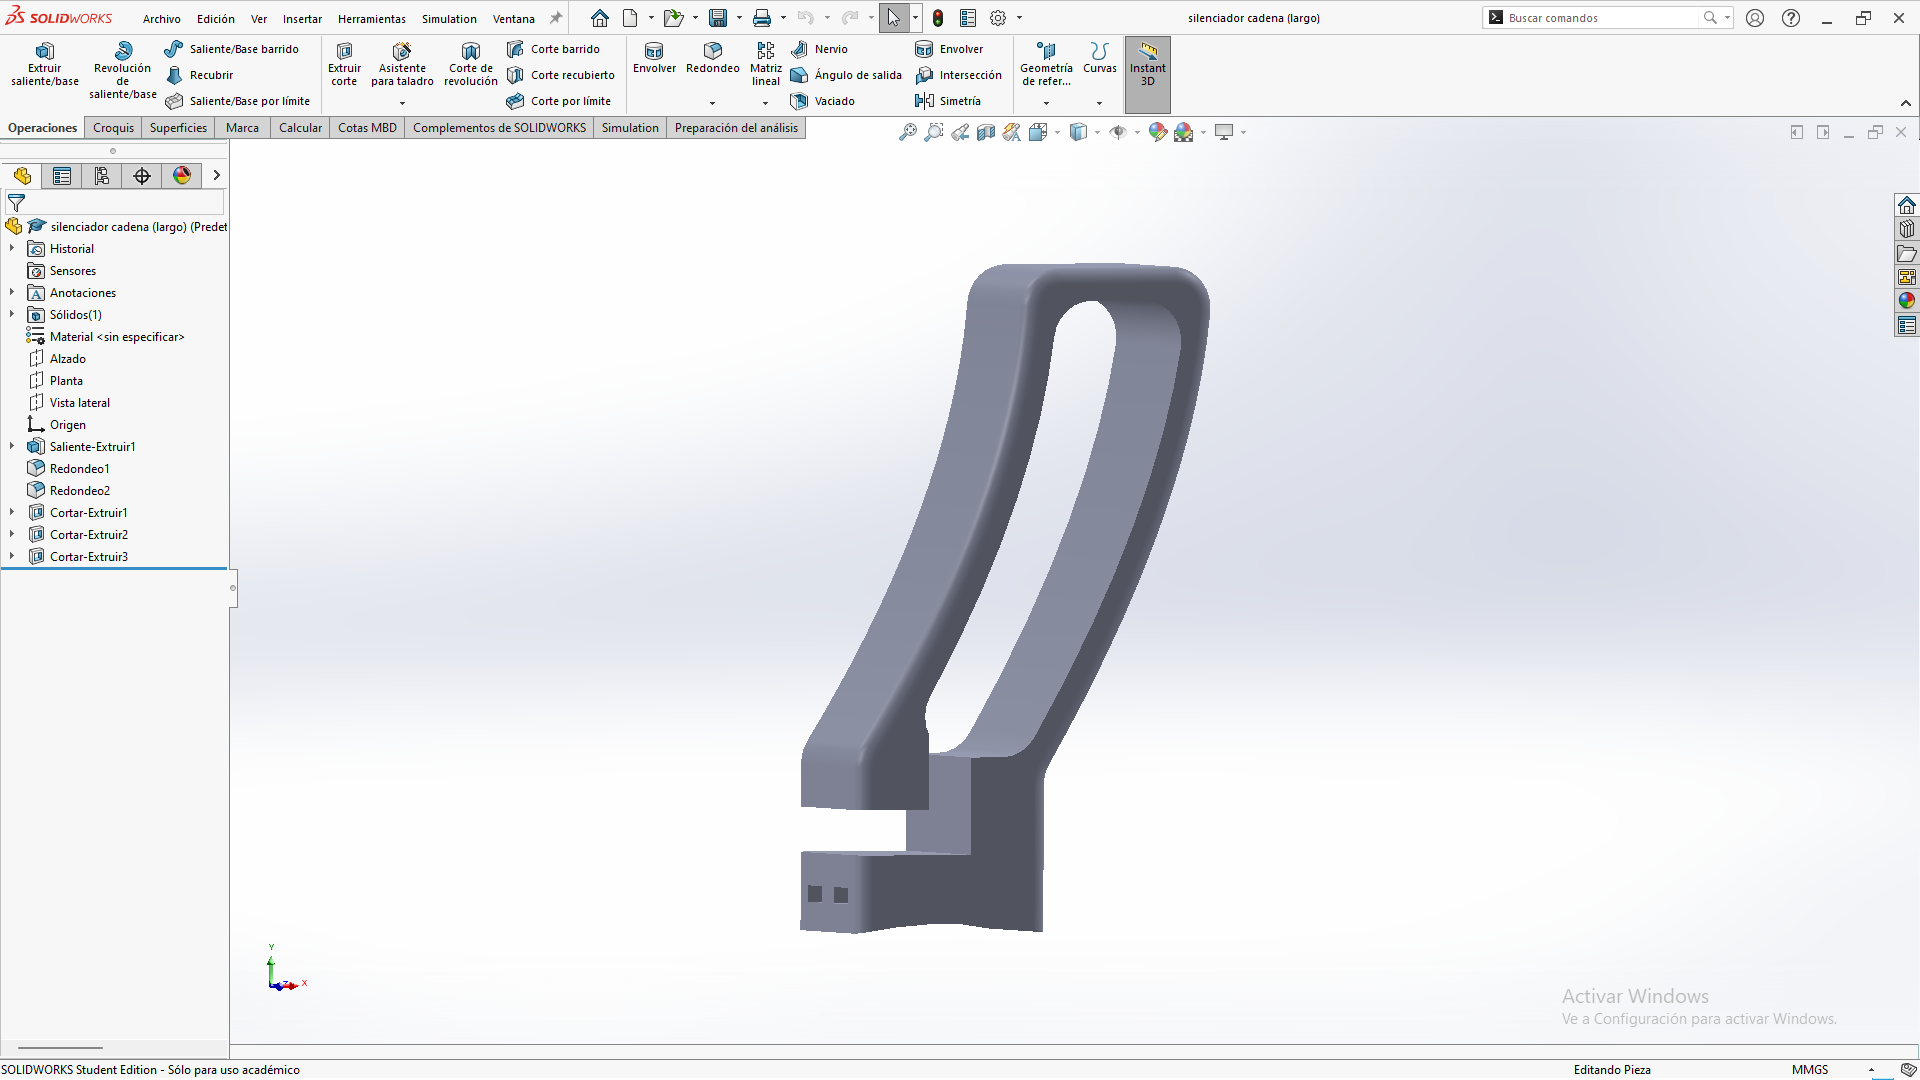Open the Herramientas menu
Screen dimensions: 1920x1080
click(372, 19)
